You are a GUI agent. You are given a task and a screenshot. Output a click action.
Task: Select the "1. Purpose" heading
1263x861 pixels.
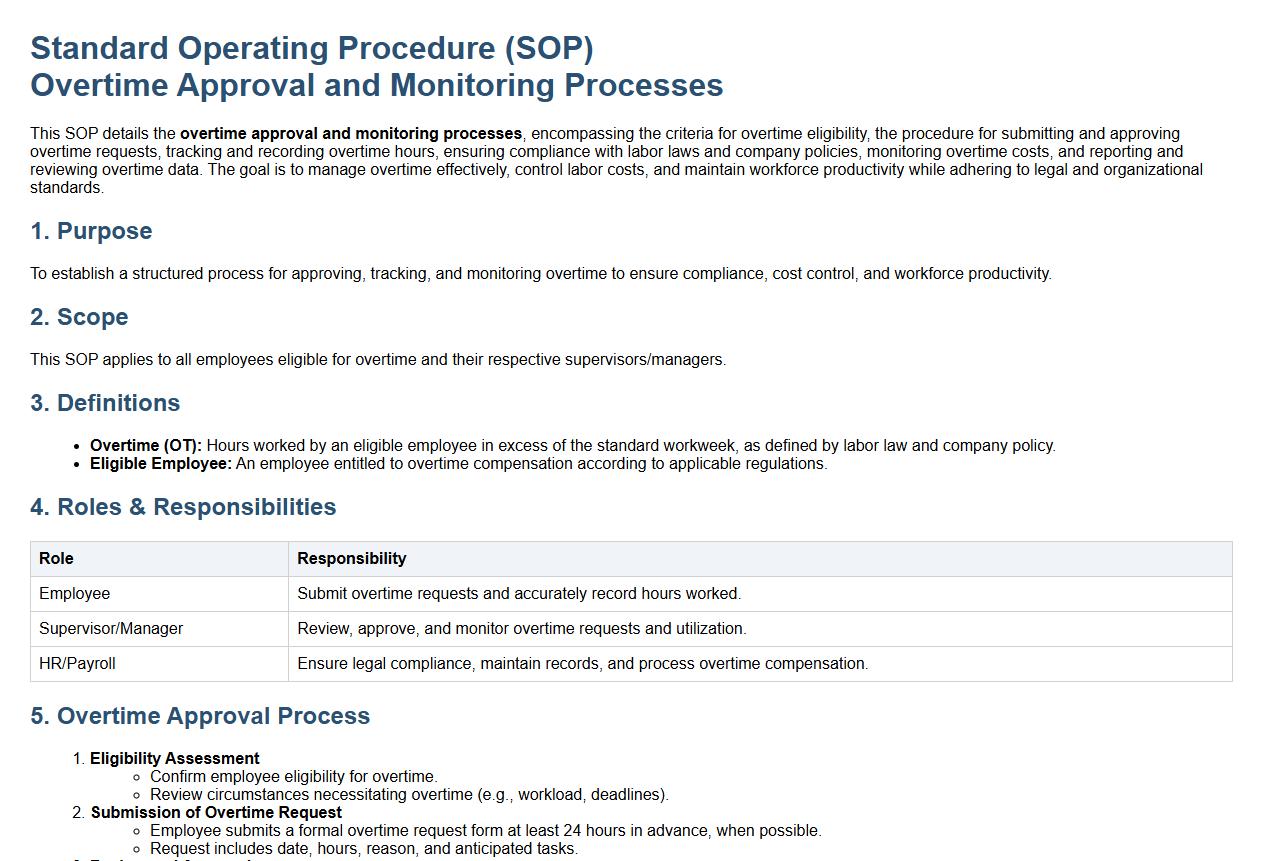pyautogui.click(x=91, y=231)
